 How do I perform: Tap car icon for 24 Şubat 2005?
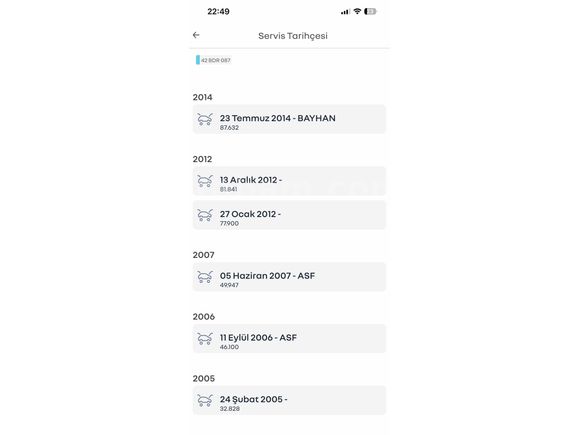(205, 400)
